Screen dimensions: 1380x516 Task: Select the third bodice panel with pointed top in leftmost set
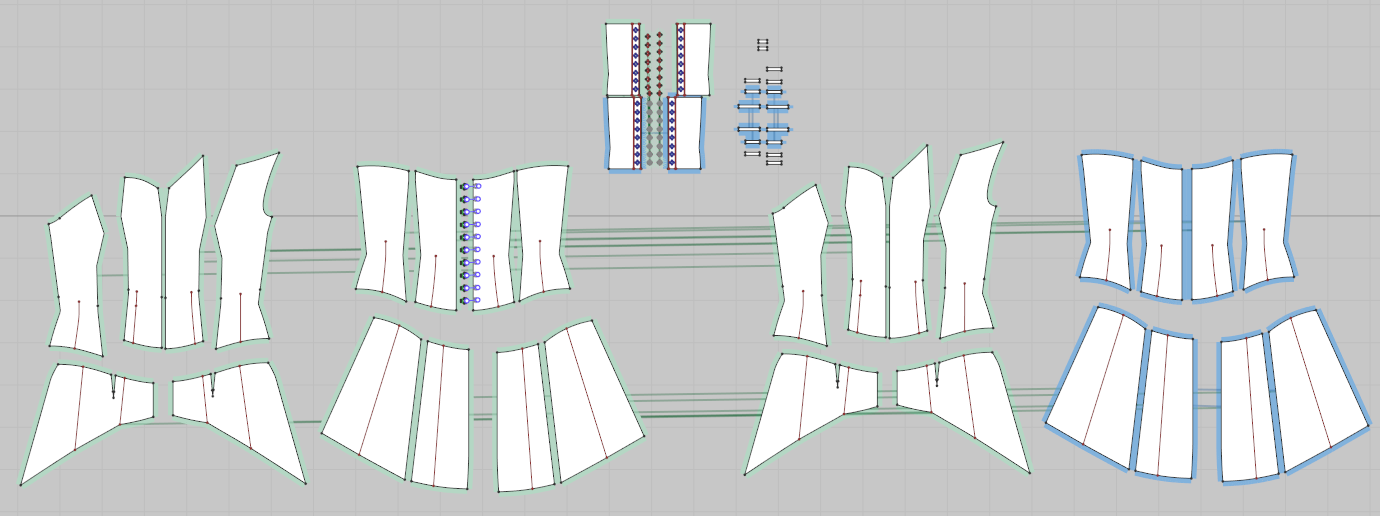coord(184,255)
